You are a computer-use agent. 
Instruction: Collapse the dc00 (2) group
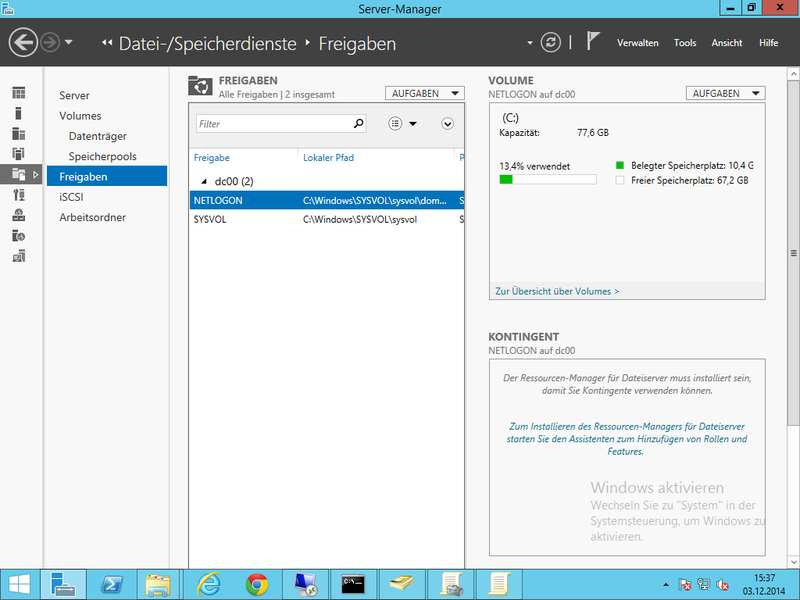205,181
